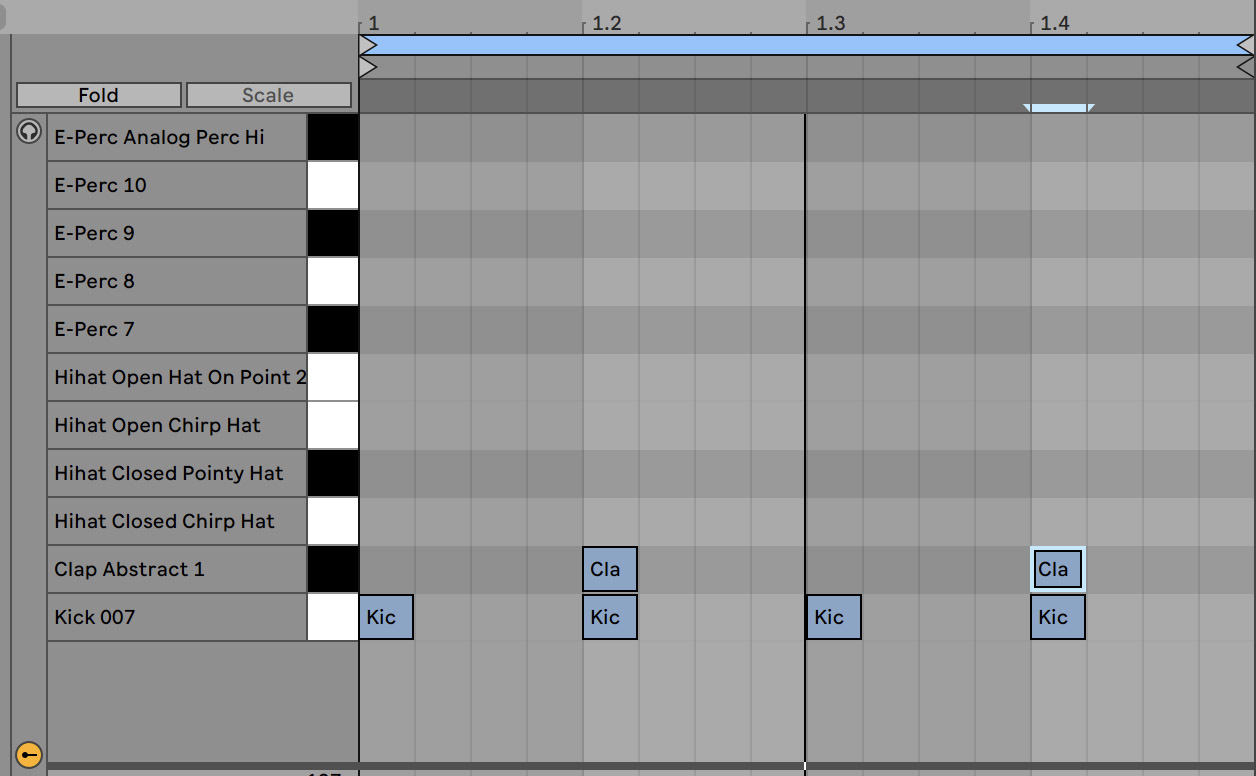Select the Clap Abstract note at beat 1.2

(609, 568)
